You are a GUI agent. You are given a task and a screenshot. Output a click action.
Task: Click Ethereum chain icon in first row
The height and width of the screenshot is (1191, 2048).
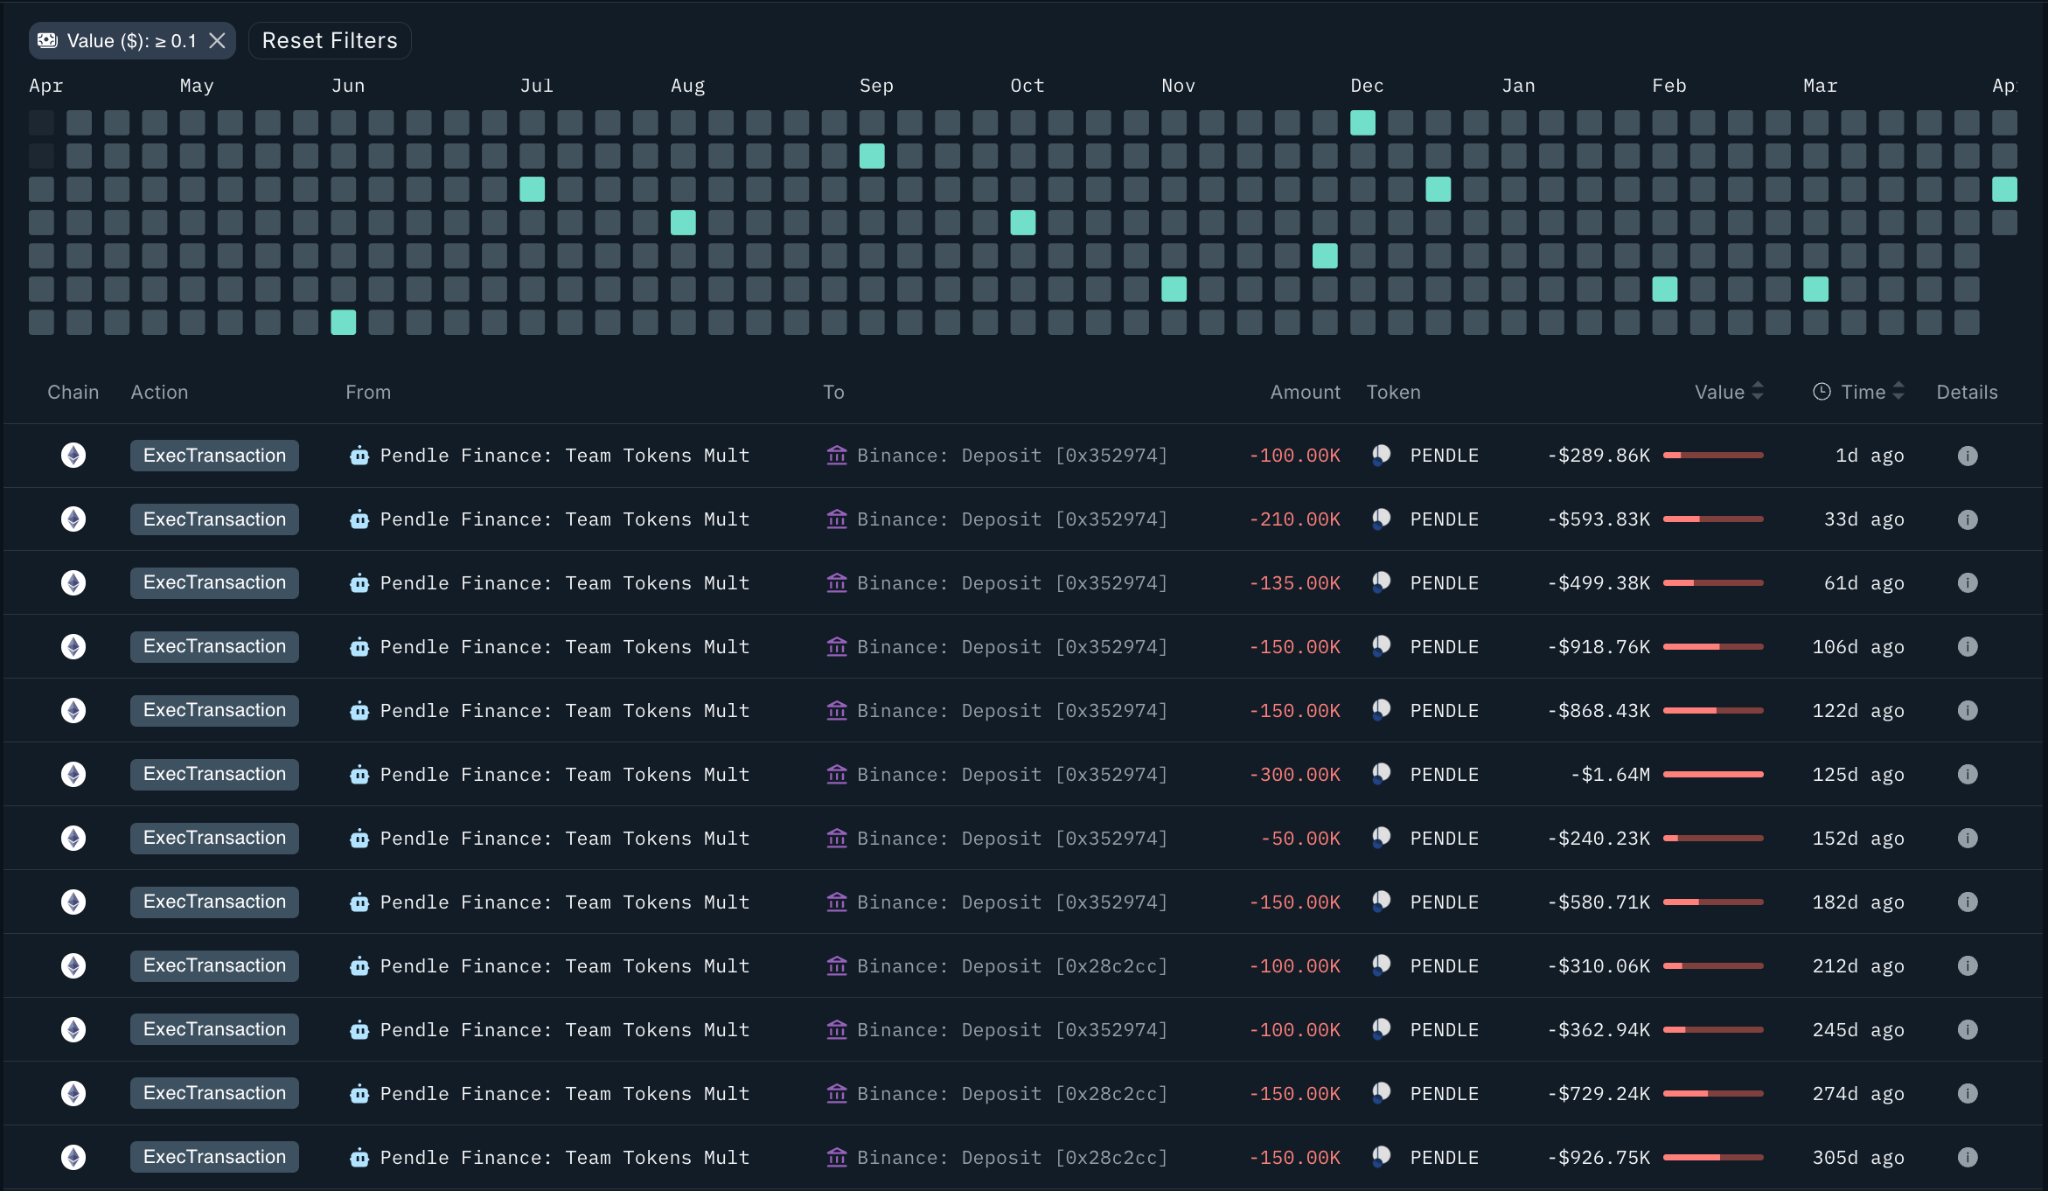click(x=73, y=456)
